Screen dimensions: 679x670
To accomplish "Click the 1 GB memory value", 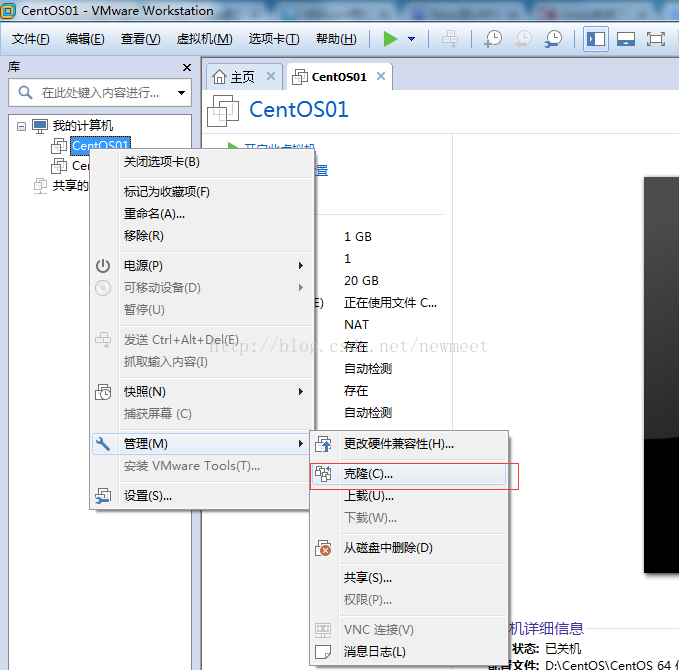I will click(x=358, y=237).
